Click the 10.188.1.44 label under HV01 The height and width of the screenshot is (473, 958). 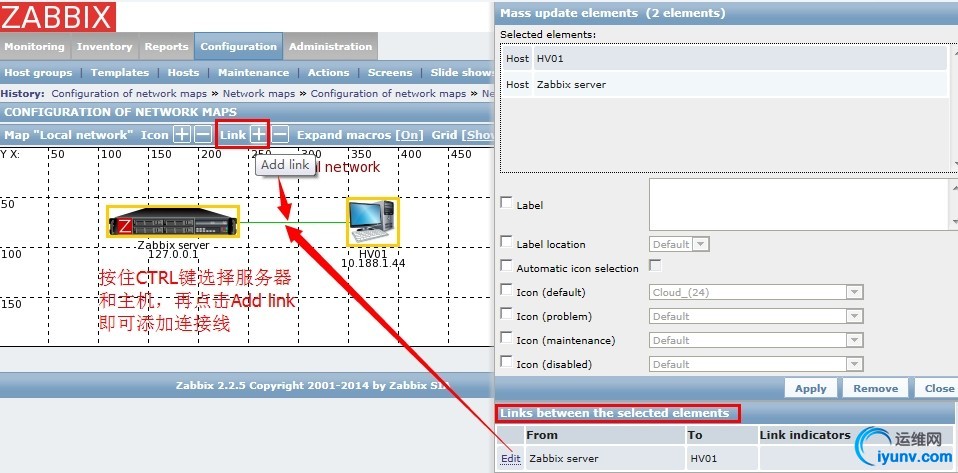373,263
